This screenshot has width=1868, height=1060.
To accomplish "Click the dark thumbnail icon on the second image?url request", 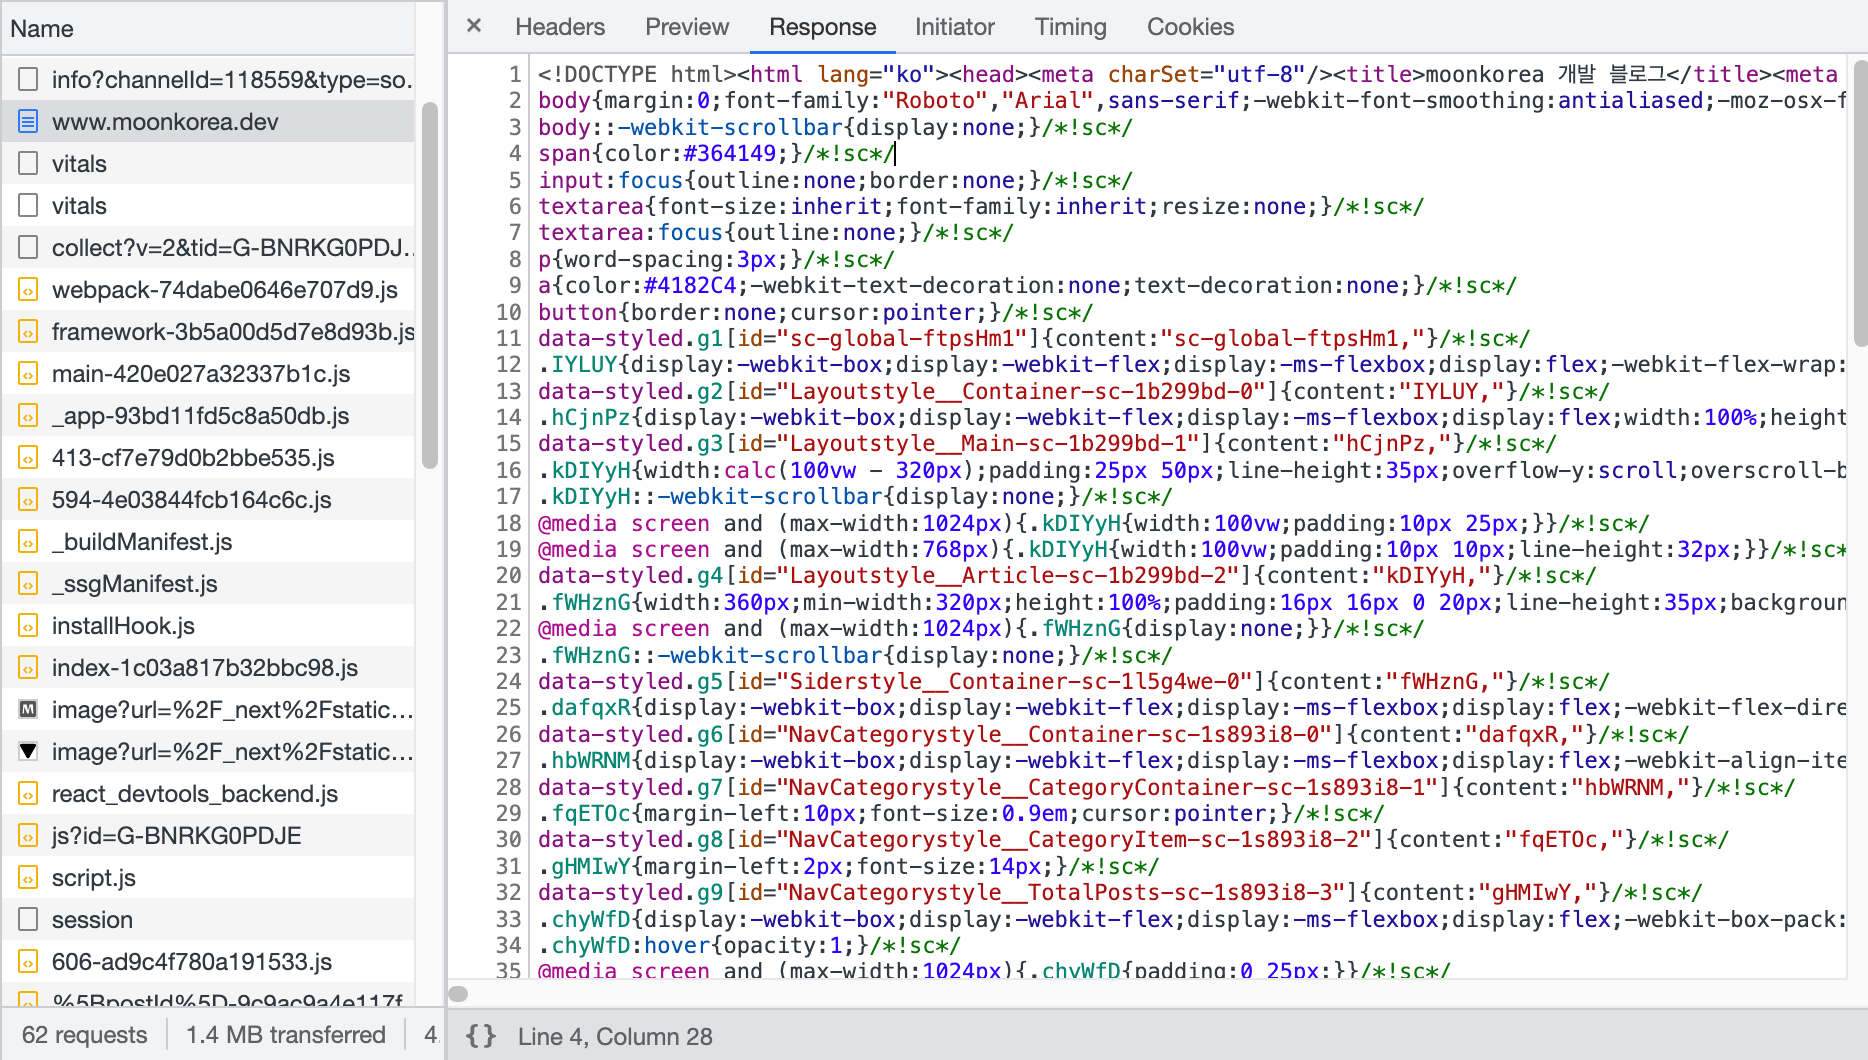I will click(28, 751).
